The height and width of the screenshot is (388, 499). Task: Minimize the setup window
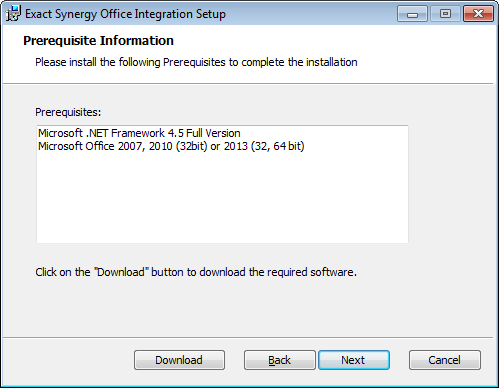(x=412, y=14)
